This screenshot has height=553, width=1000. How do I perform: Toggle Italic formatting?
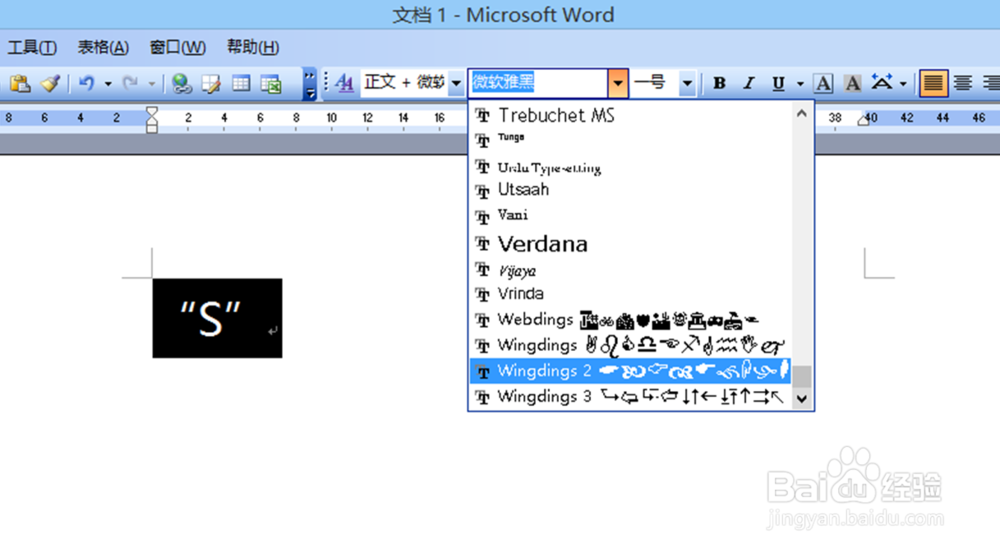click(x=749, y=84)
